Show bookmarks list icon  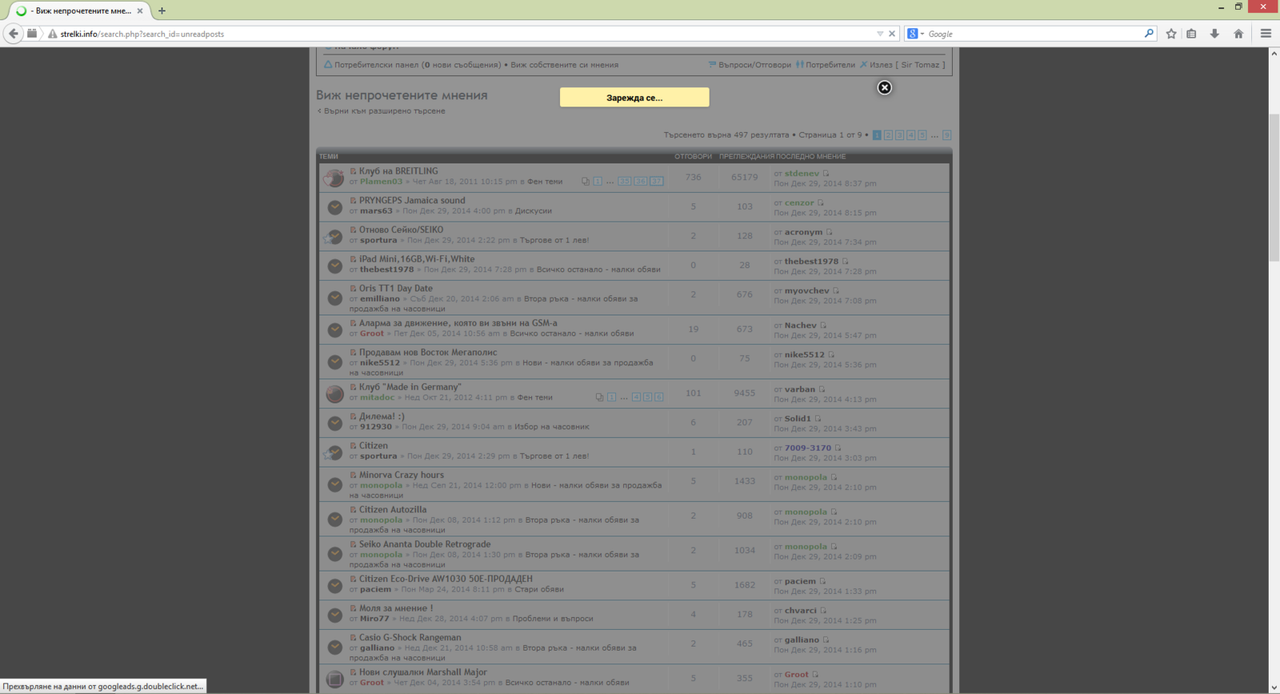click(x=1192, y=33)
